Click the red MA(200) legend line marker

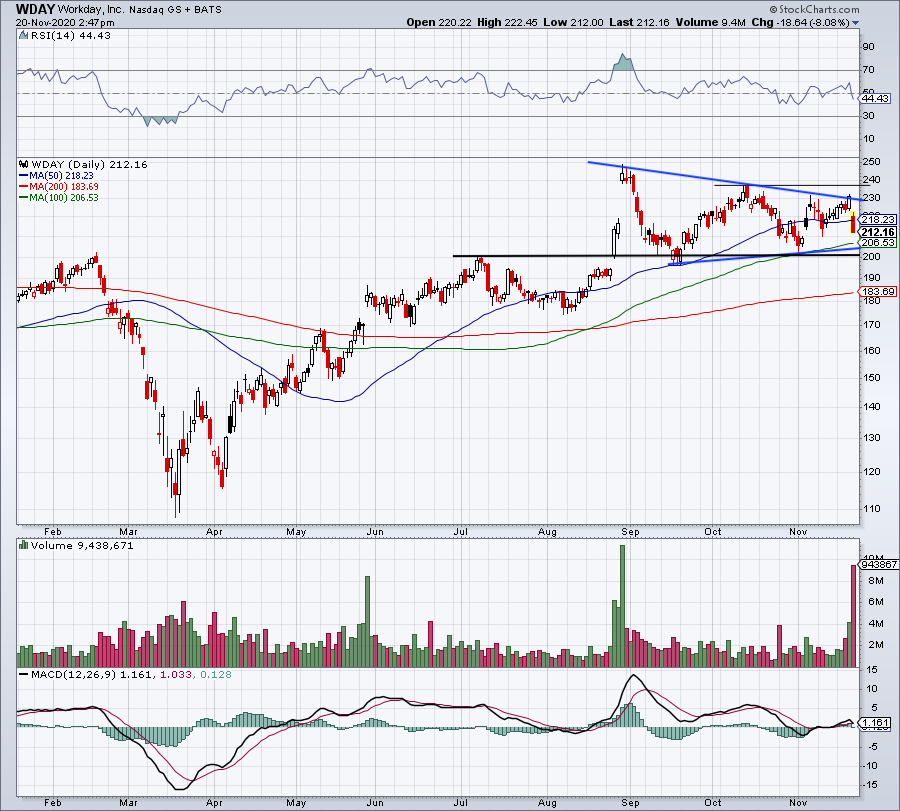[24, 187]
